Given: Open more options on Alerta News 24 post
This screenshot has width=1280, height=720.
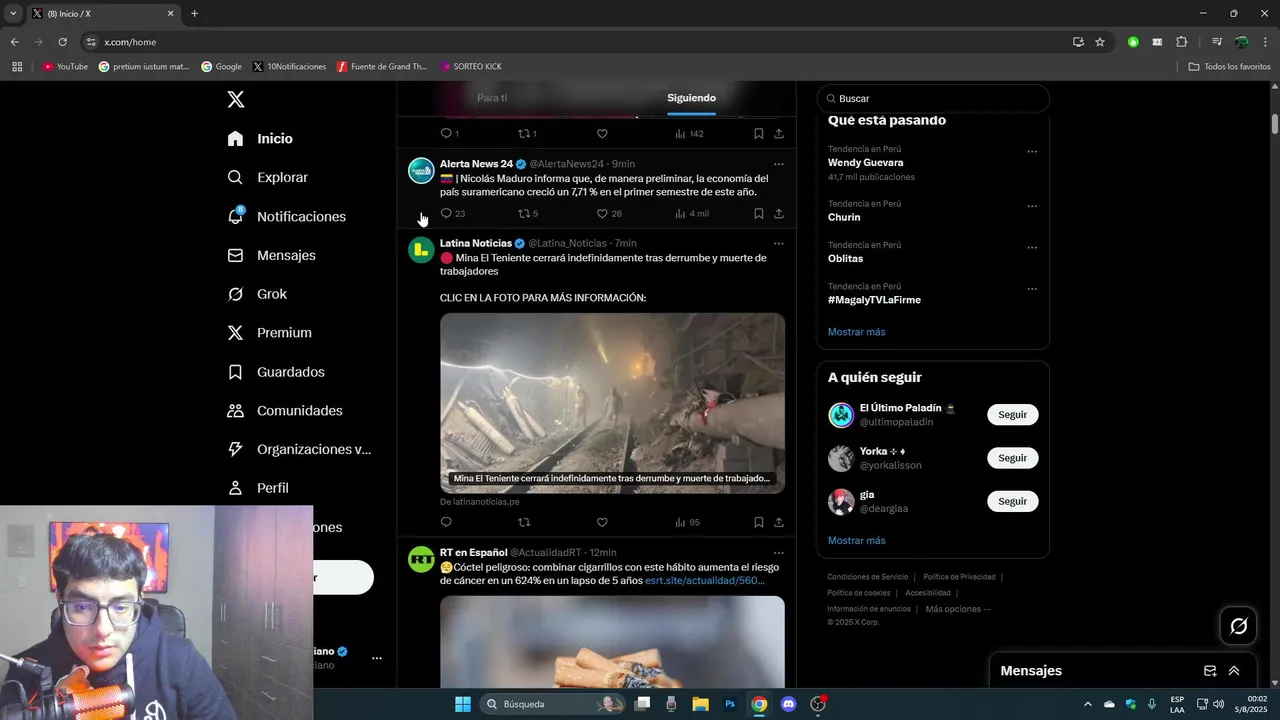Looking at the screenshot, I should 779,164.
